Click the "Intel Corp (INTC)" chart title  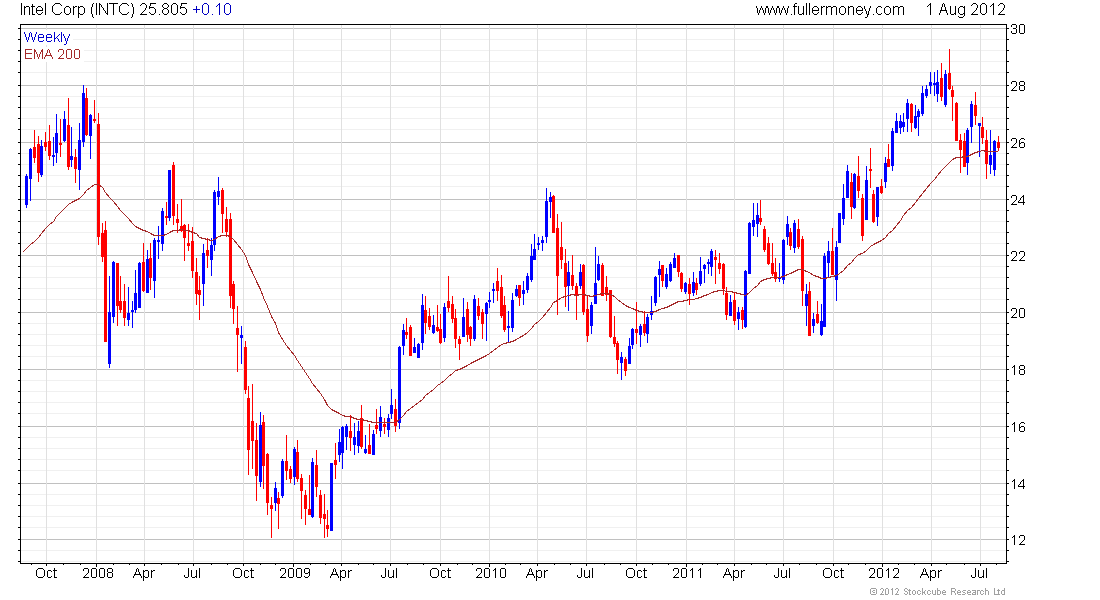pos(77,10)
